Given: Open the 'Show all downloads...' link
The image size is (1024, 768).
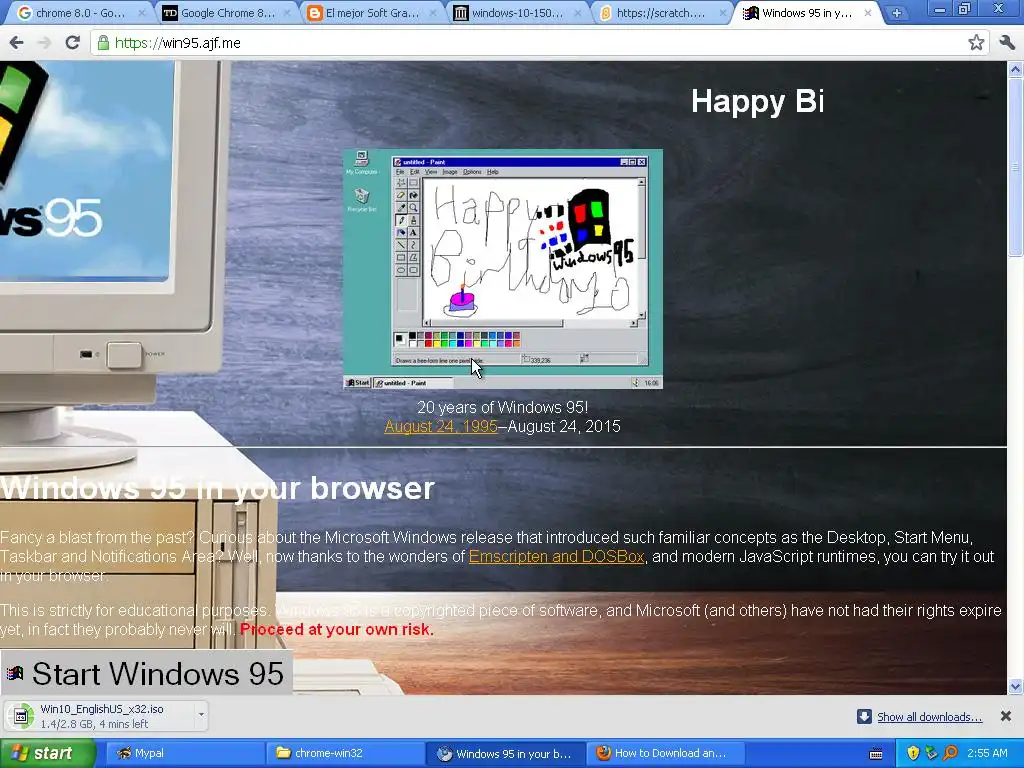Looking at the screenshot, I should (929, 717).
